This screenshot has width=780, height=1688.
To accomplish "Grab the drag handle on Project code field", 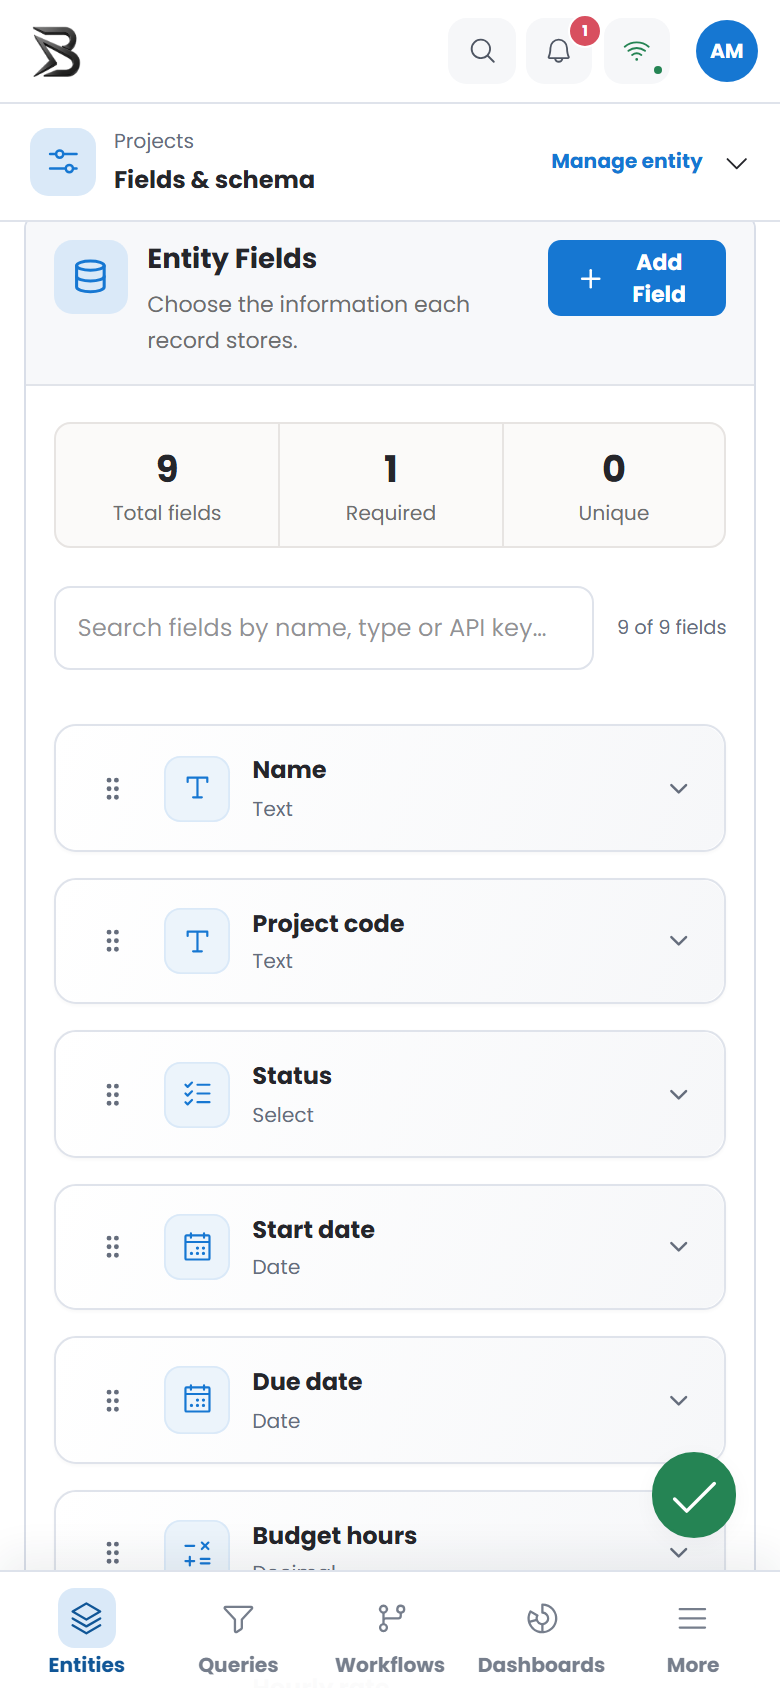I will 113,941.
